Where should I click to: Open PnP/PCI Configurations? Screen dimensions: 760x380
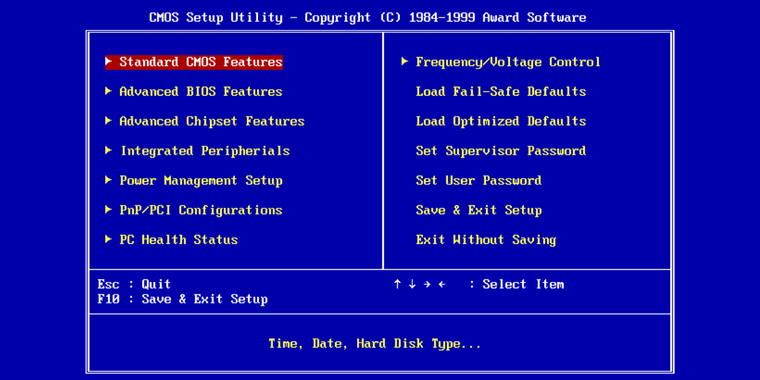(x=201, y=210)
